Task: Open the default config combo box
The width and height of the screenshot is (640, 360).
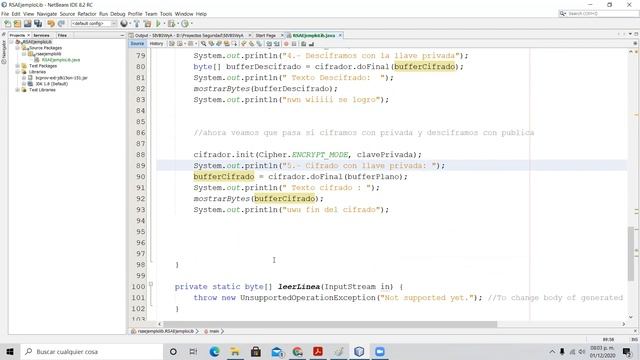Action: [94, 24]
